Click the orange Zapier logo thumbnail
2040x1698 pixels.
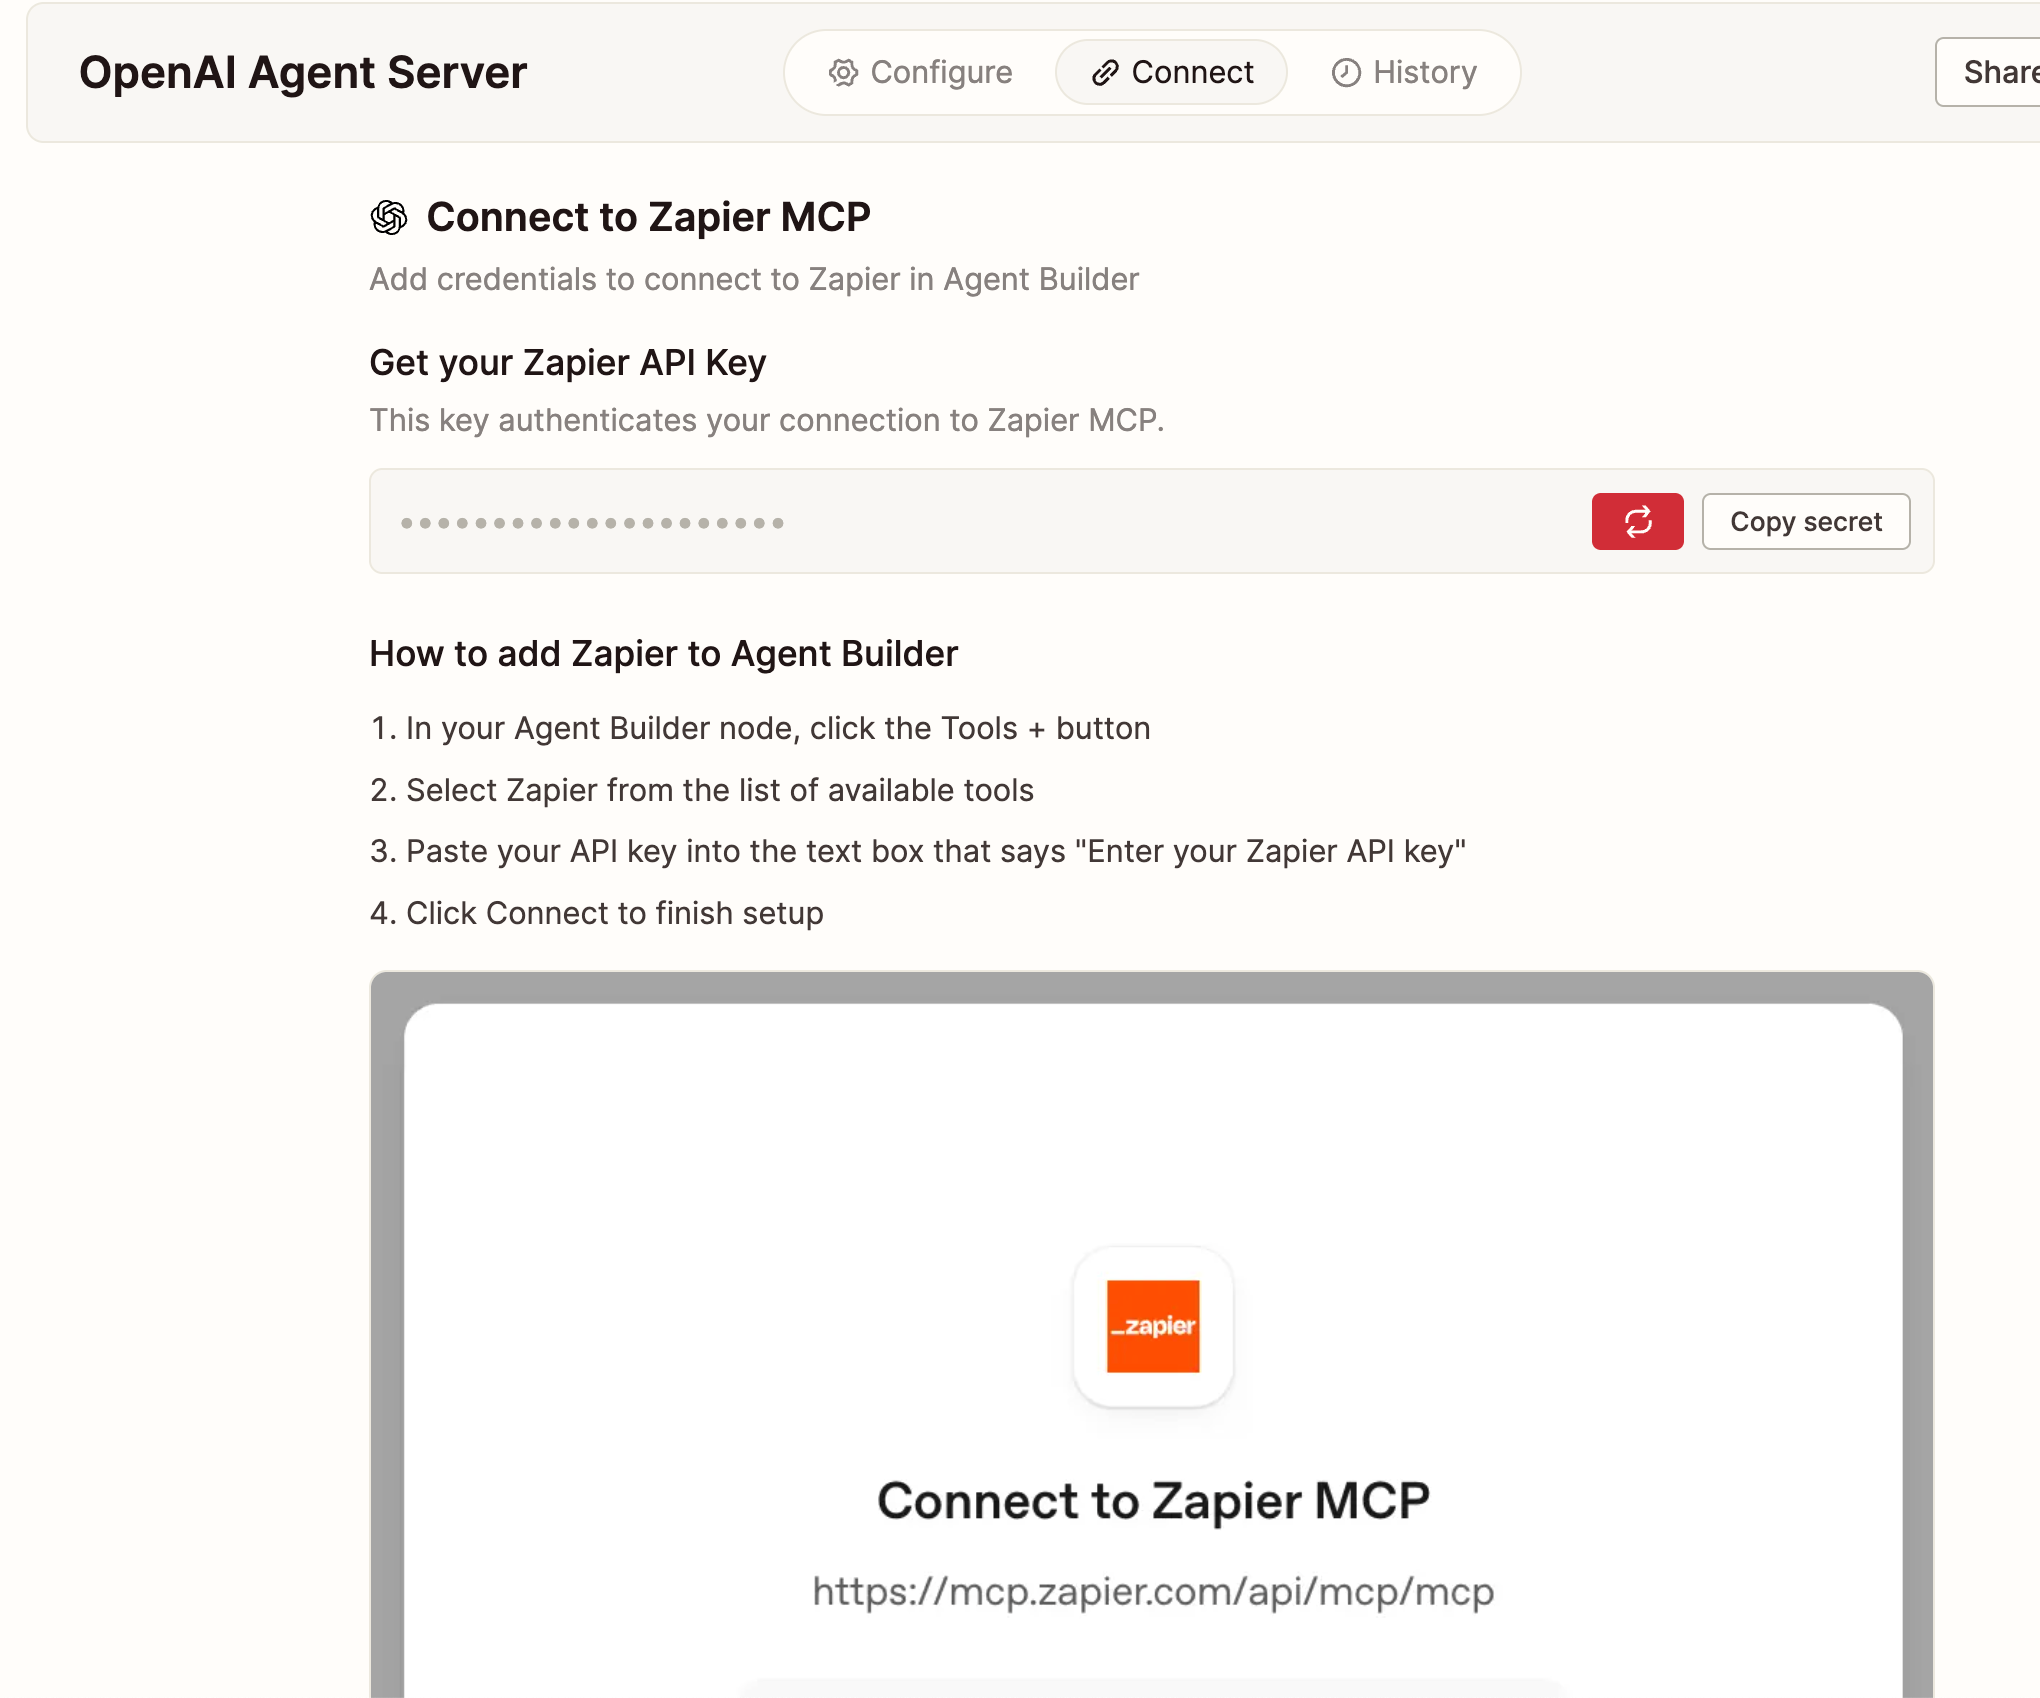tap(1152, 1326)
